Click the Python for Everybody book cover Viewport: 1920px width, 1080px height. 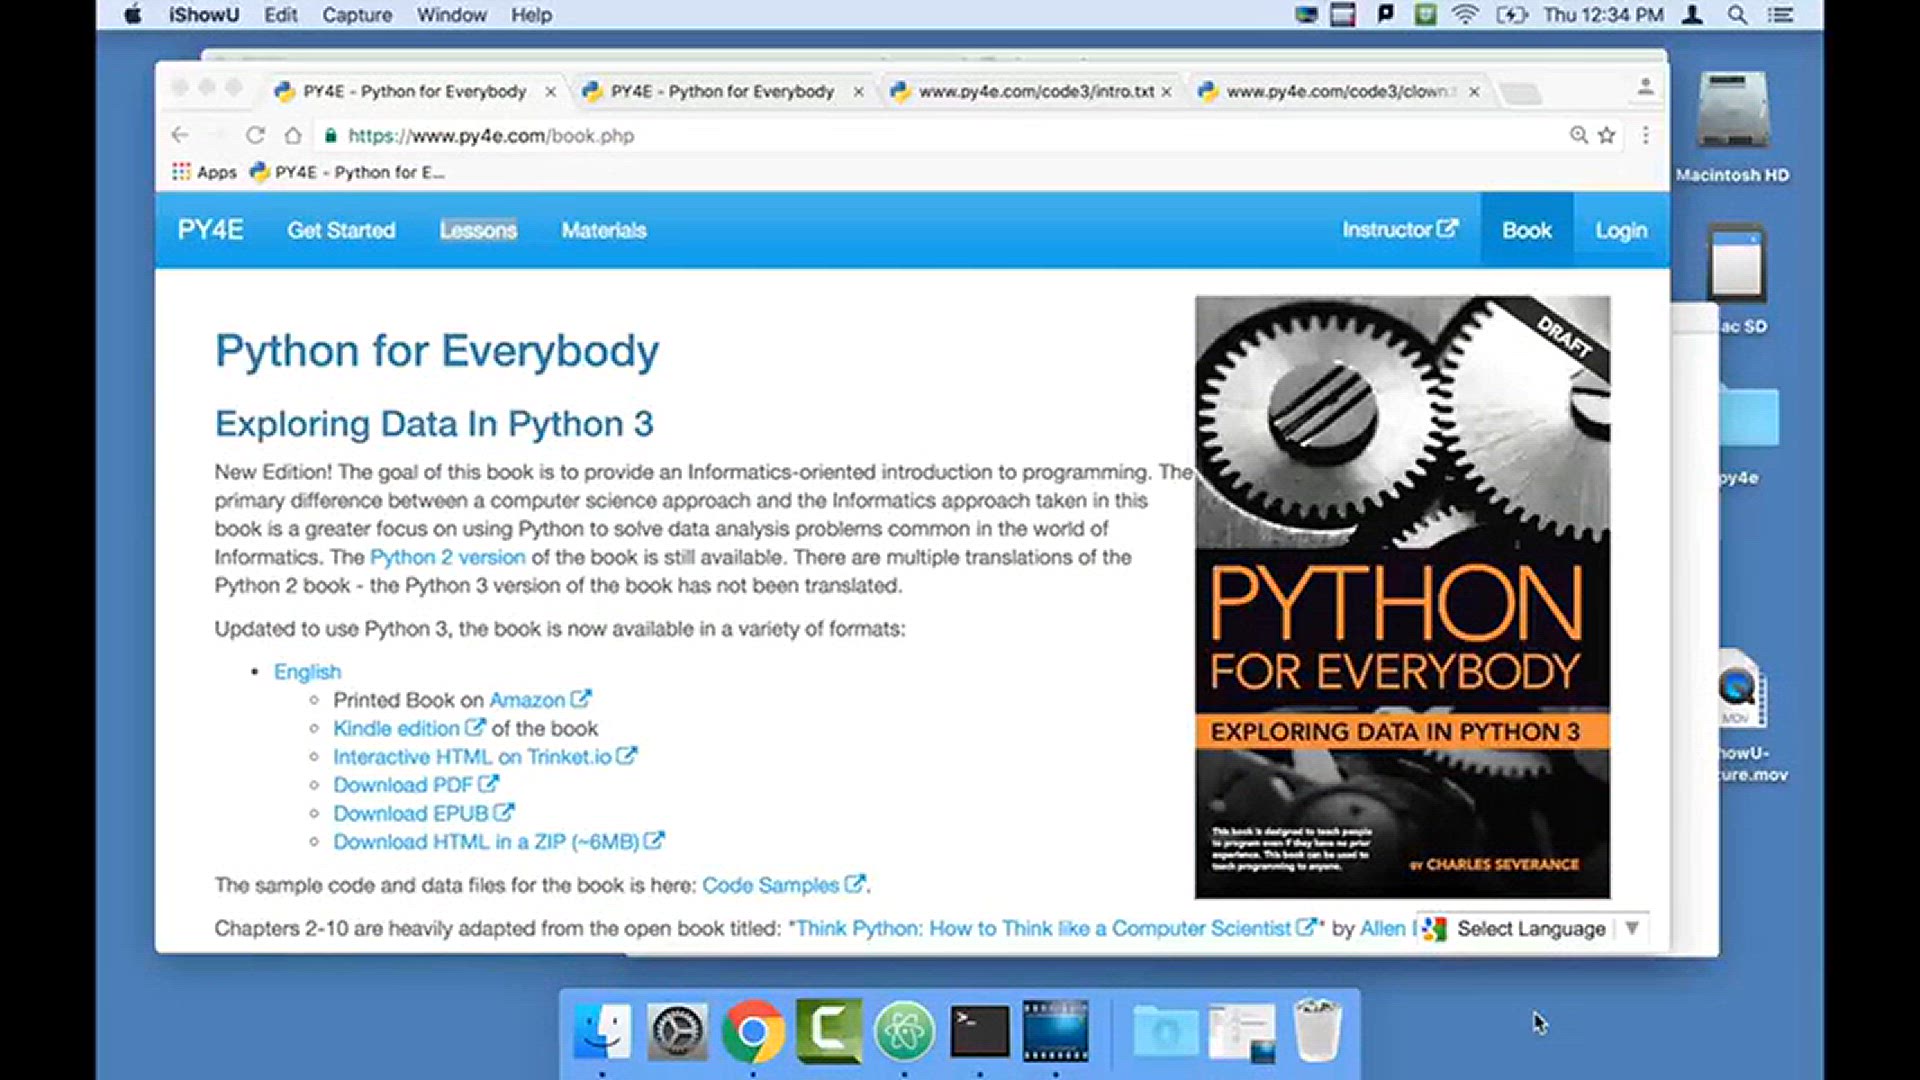tap(1402, 597)
